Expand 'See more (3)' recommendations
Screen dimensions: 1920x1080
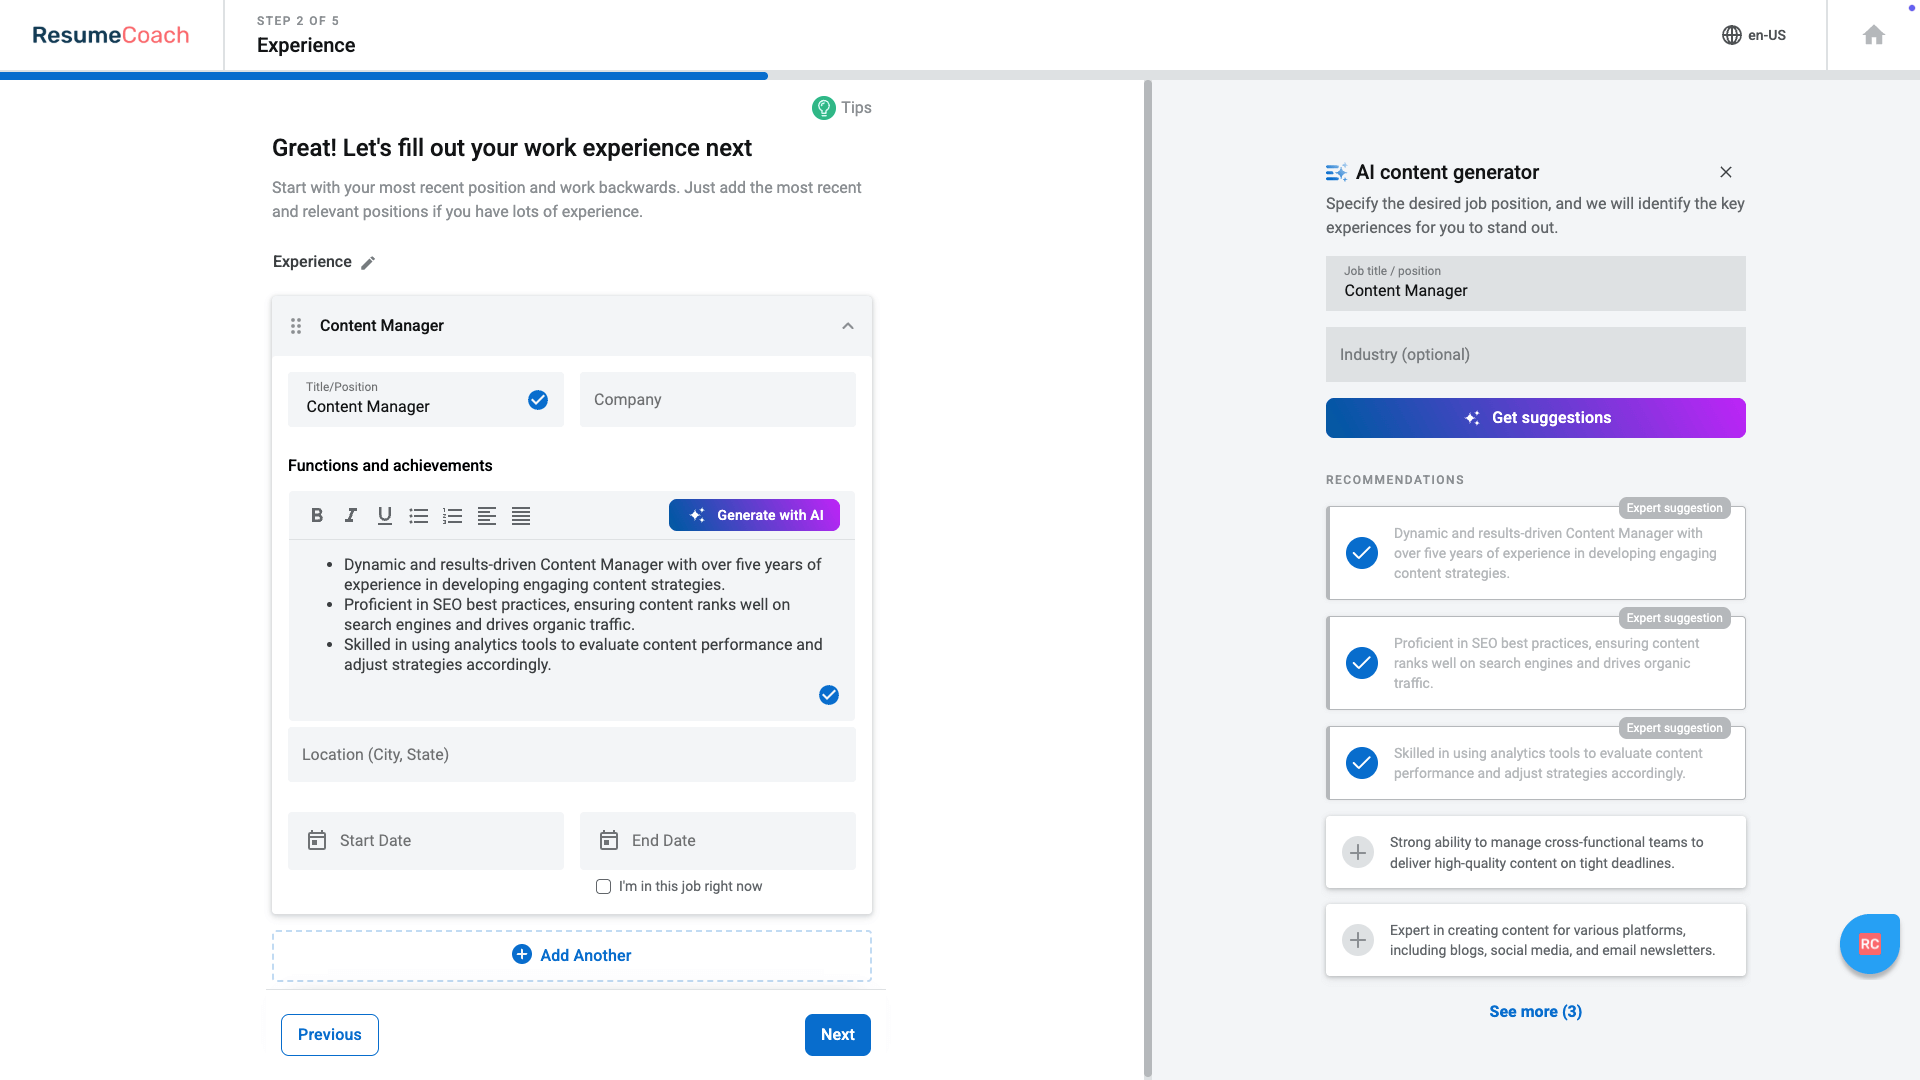coord(1535,1011)
